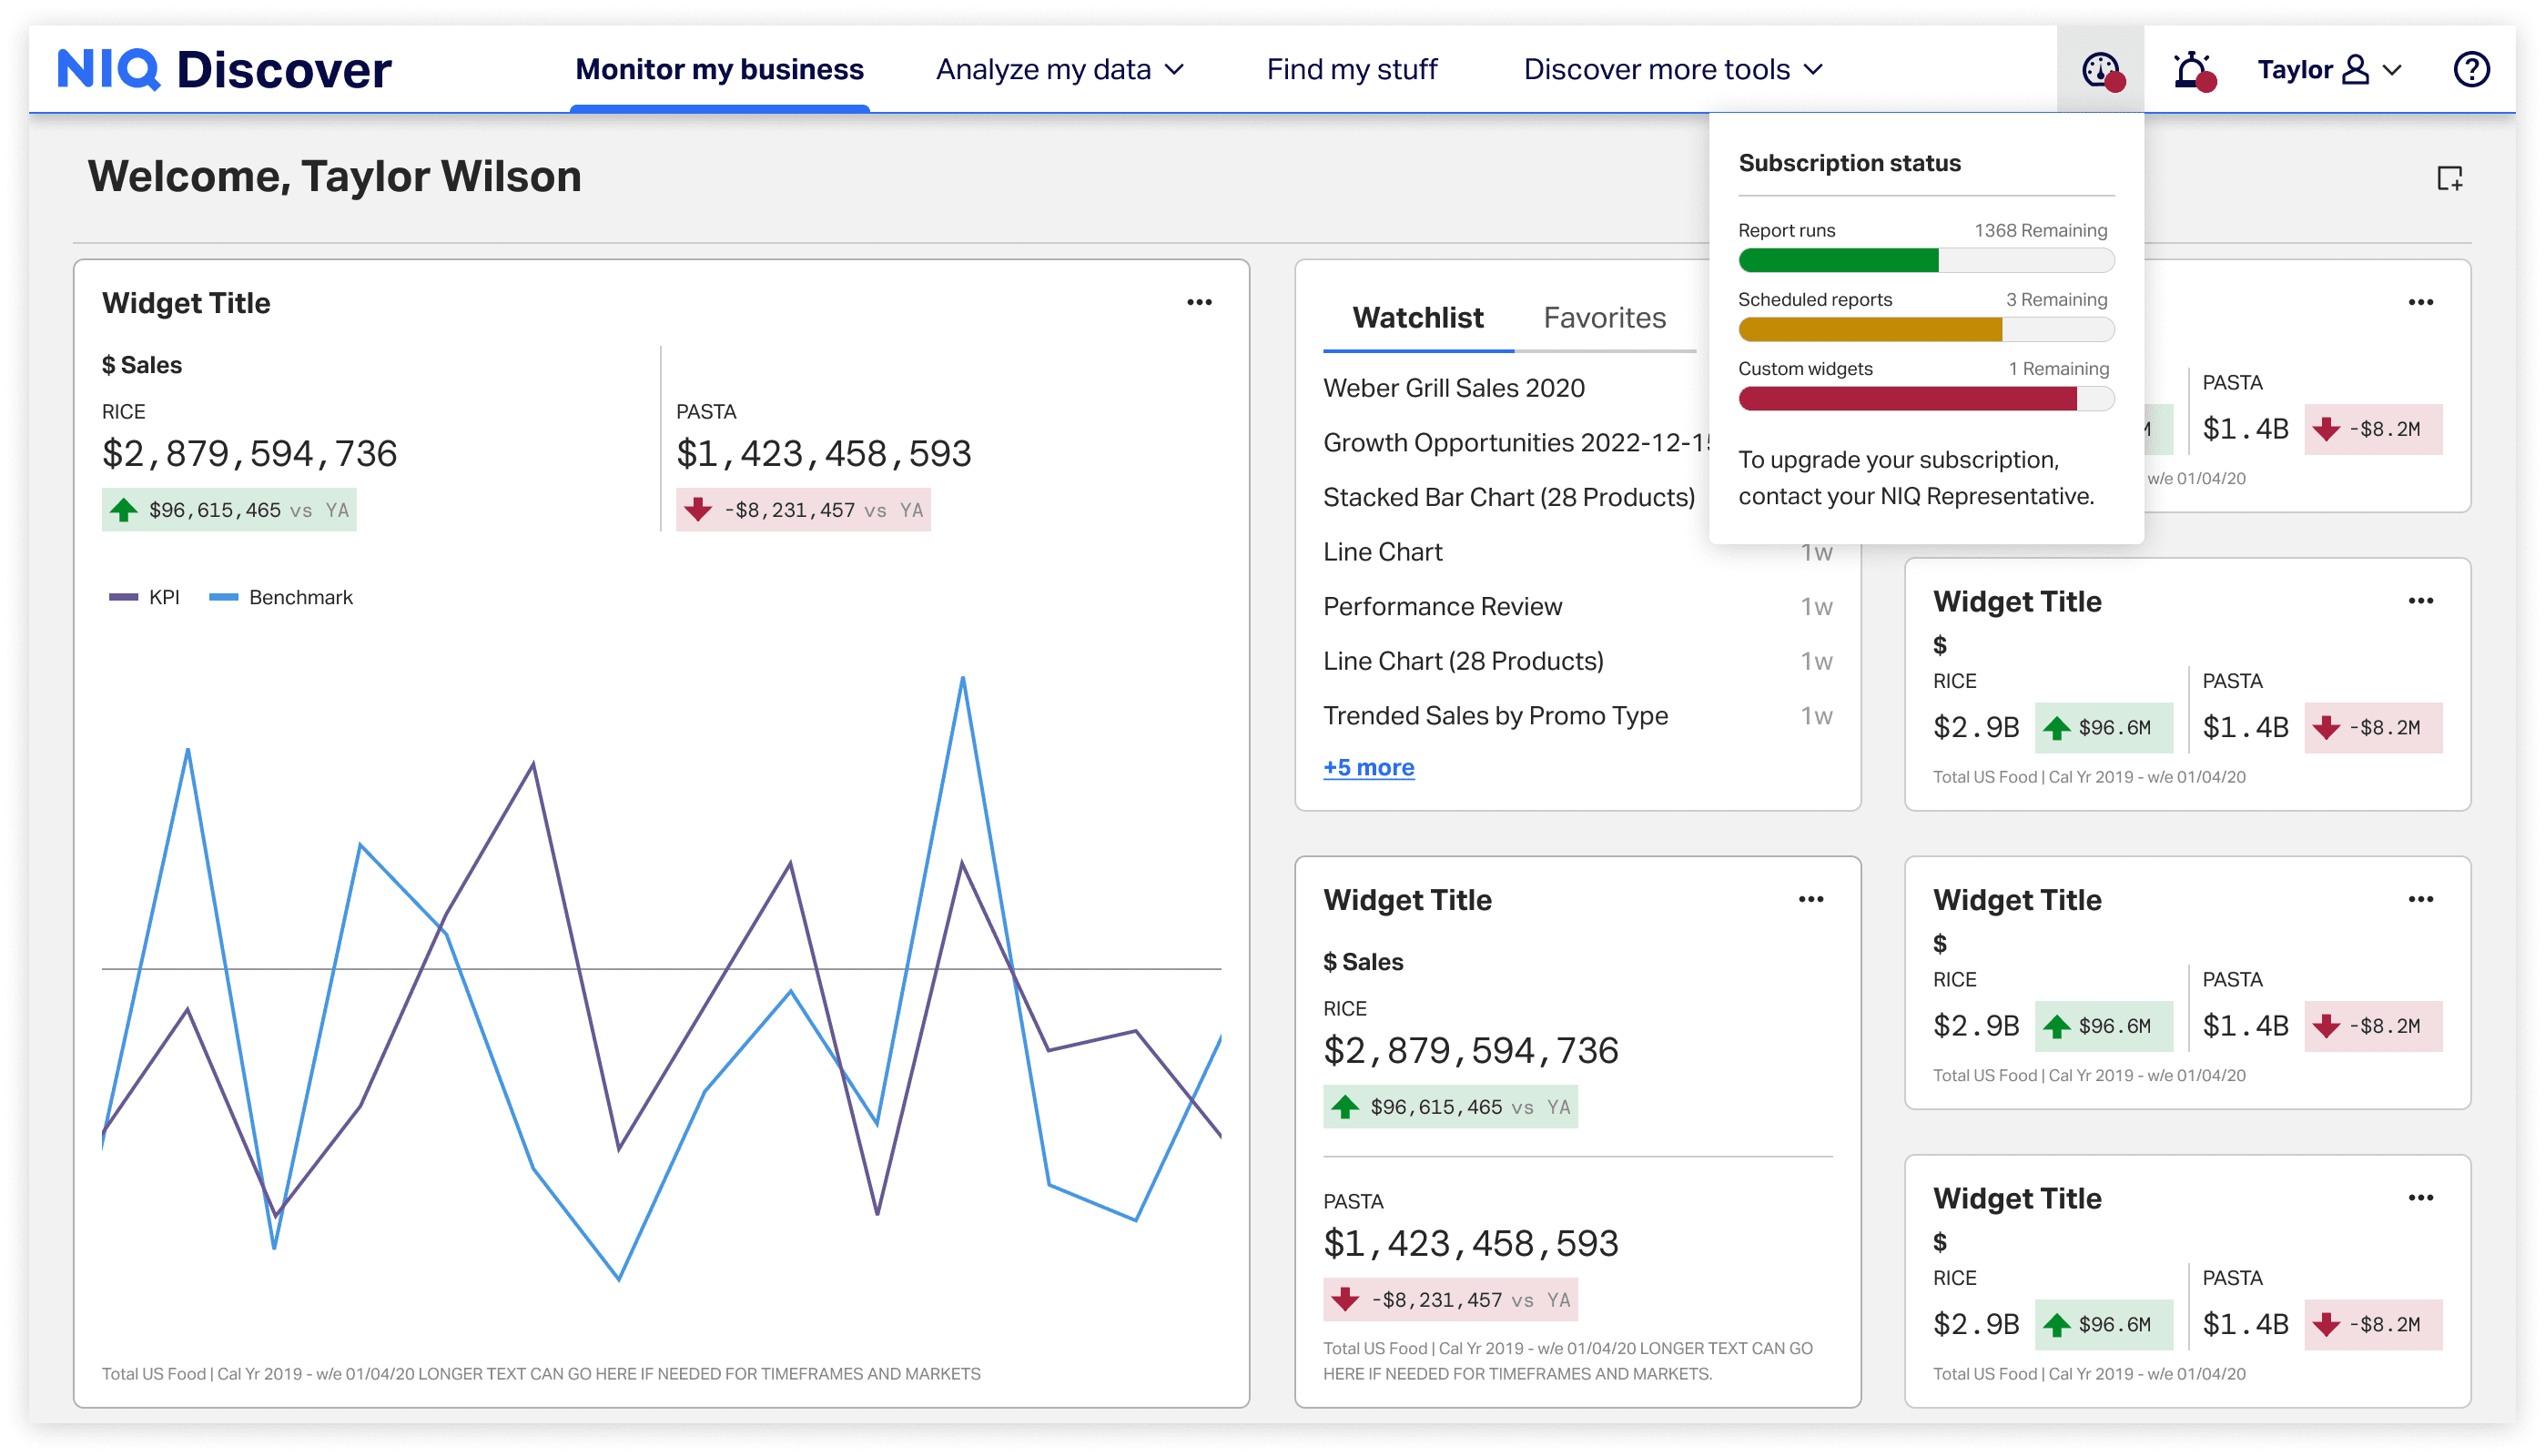This screenshot has height=1456, width=2545.
Task: Go to Find my stuff
Action: [1351, 70]
